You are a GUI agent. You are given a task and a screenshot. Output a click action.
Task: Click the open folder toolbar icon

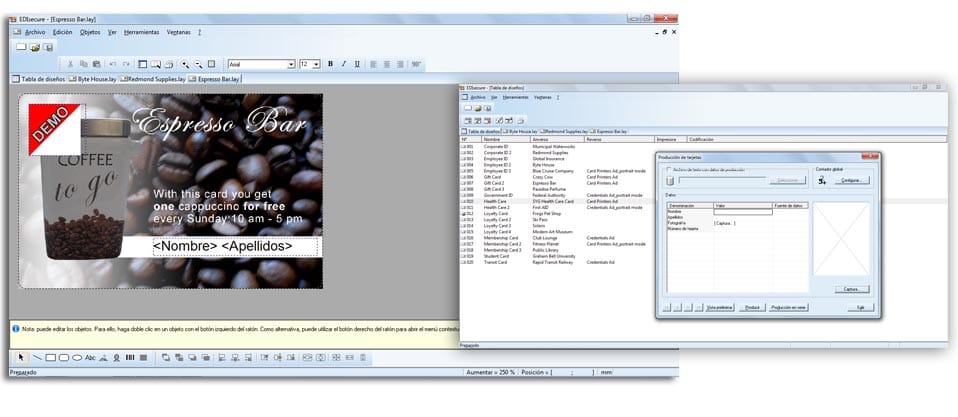pos(34,47)
